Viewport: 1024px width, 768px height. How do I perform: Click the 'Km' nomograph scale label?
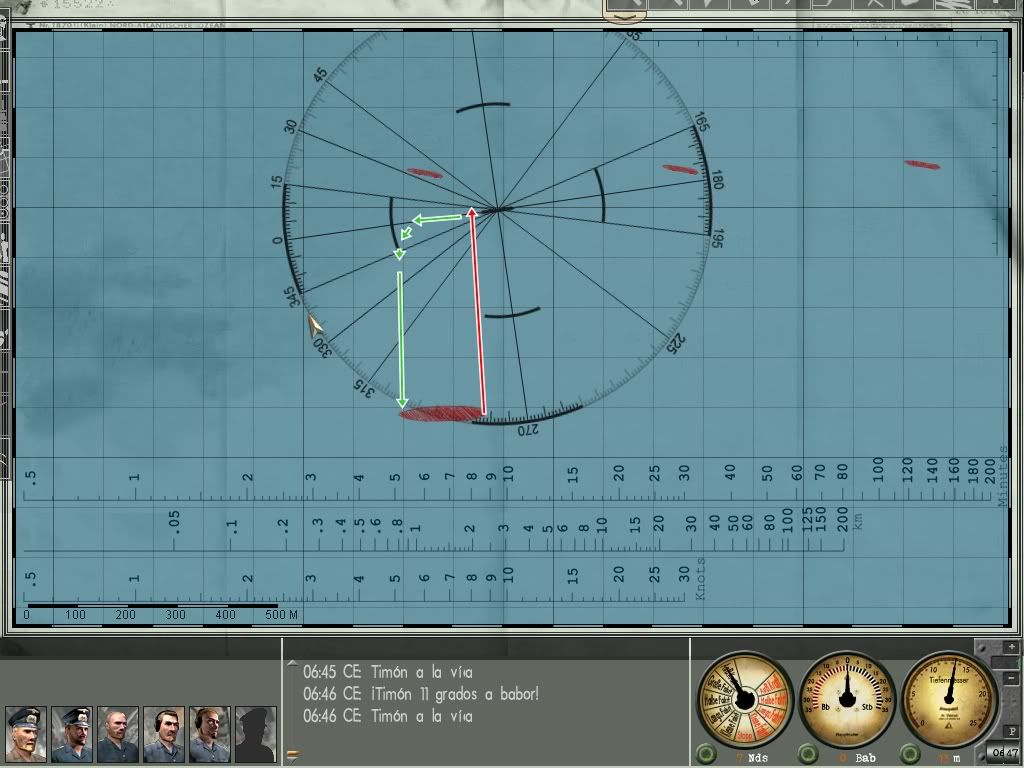pos(858,521)
